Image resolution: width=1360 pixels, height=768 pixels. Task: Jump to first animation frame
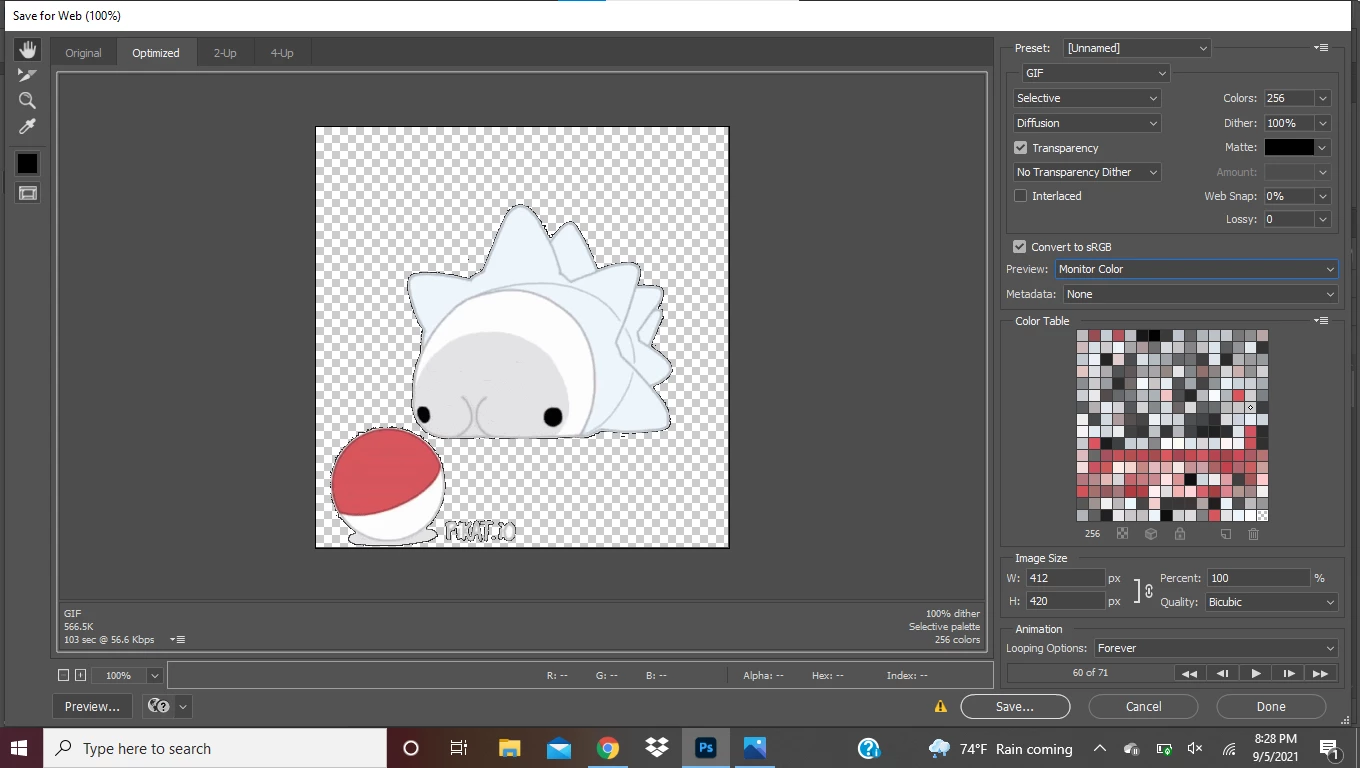click(x=1189, y=673)
